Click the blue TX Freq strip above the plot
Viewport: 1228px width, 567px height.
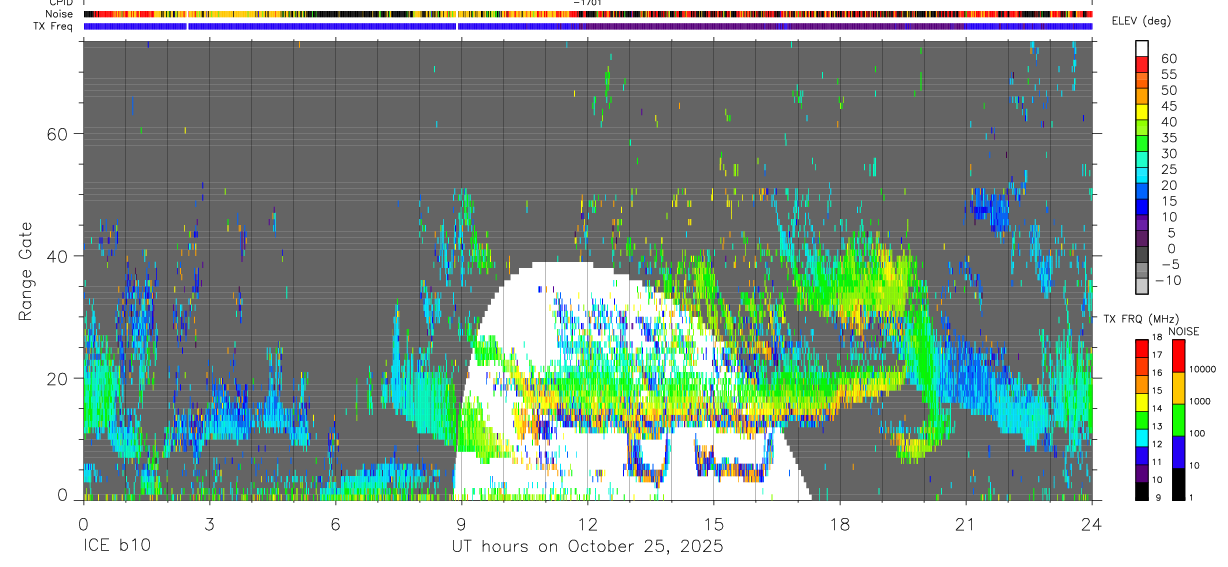(587, 26)
